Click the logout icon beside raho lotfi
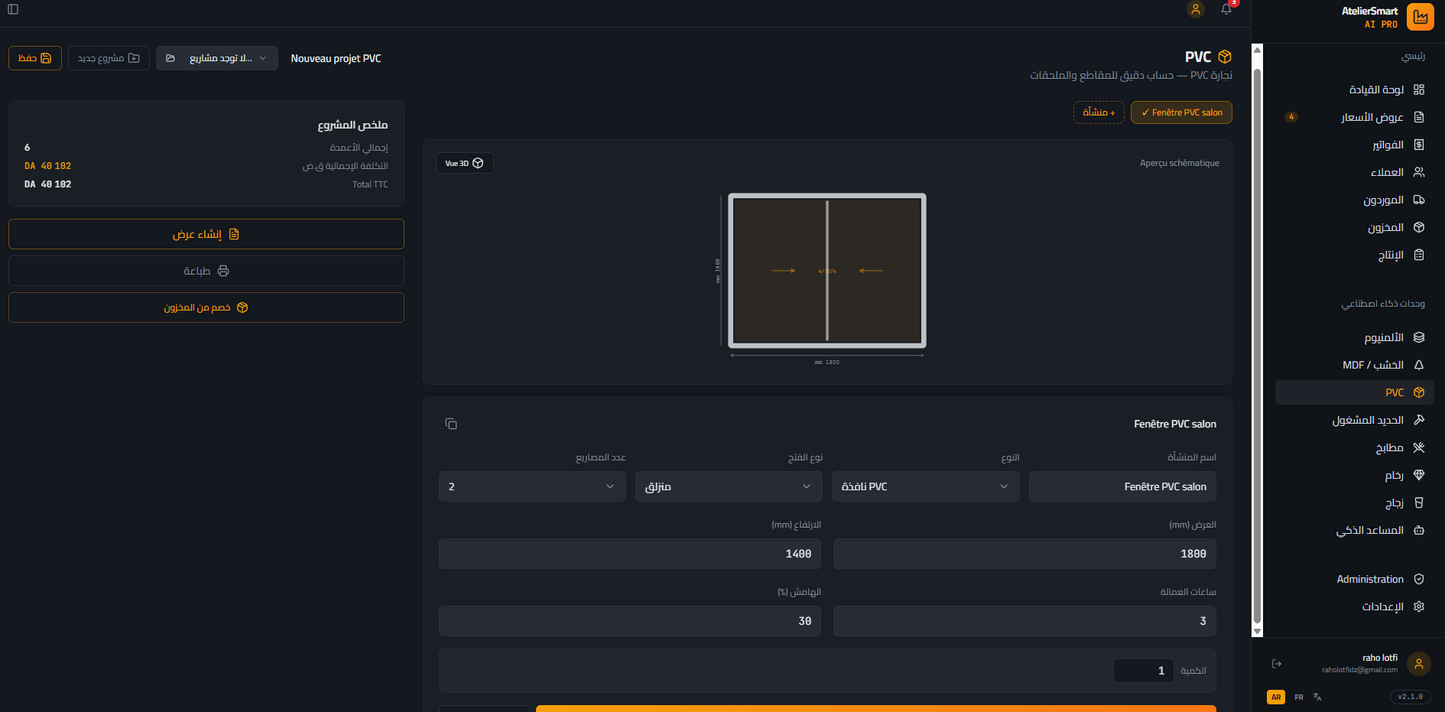1445x712 pixels. pyautogui.click(x=1277, y=664)
